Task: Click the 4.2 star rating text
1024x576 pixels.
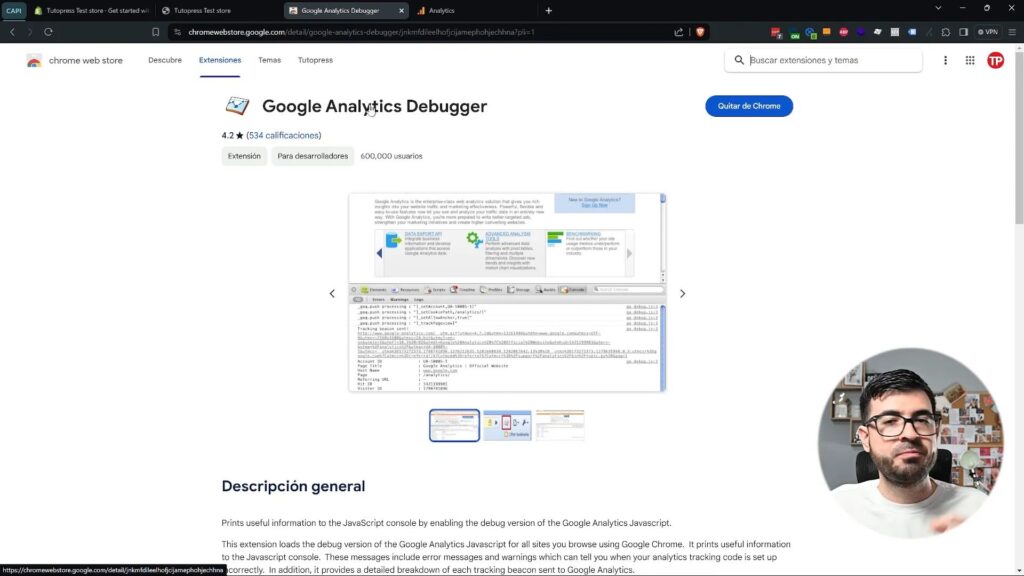Action: pyautogui.click(x=232, y=135)
